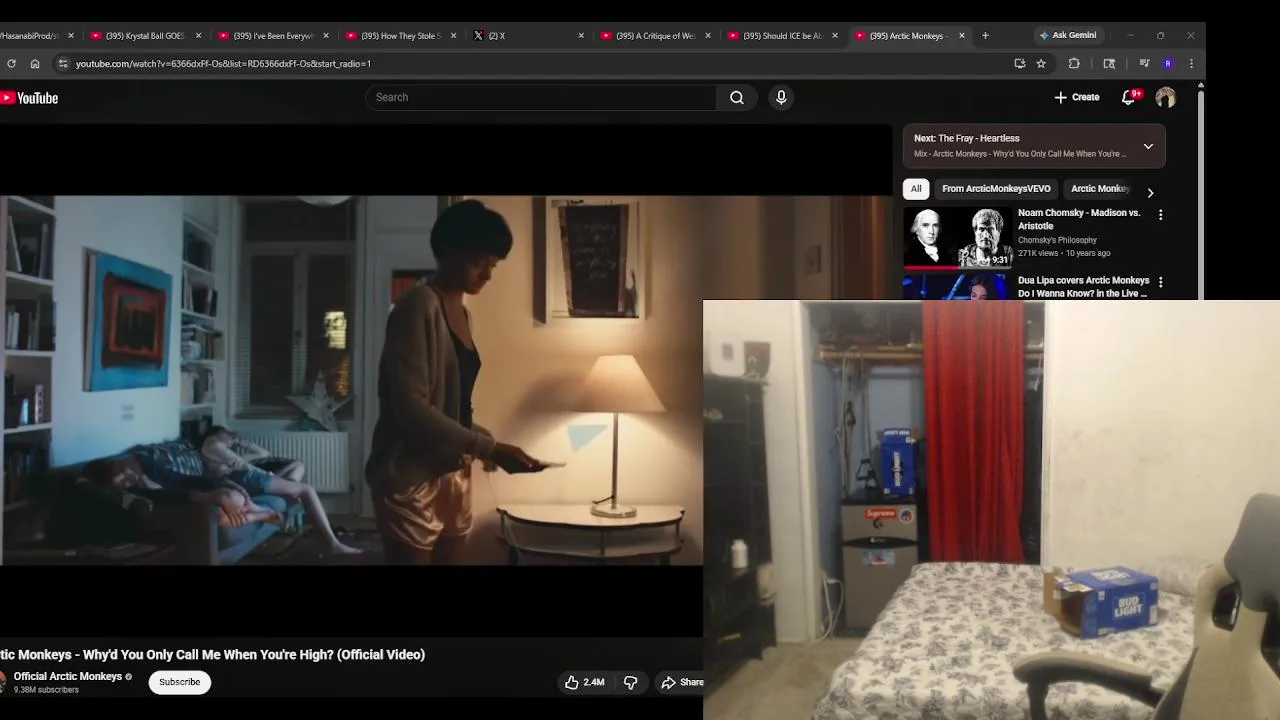Switch to Should ICE be Ab... tab
1280x720 pixels.
(x=782, y=35)
